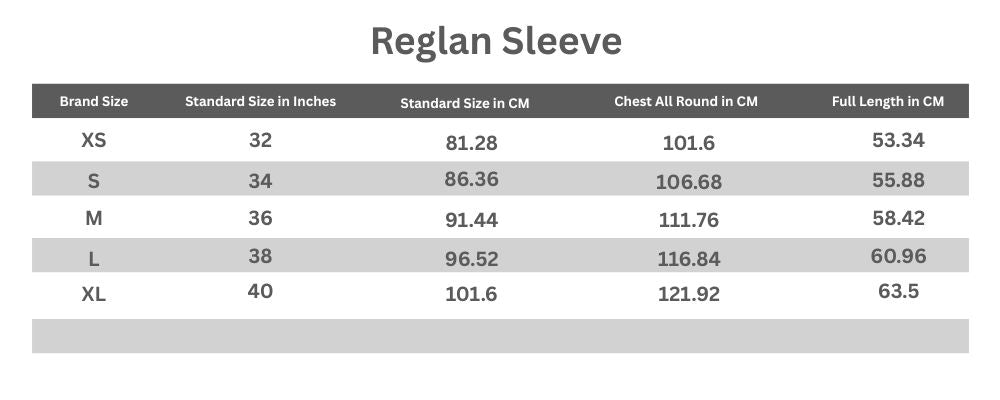Click the 40 inches value
1000x400 pixels.
(x=260, y=292)
